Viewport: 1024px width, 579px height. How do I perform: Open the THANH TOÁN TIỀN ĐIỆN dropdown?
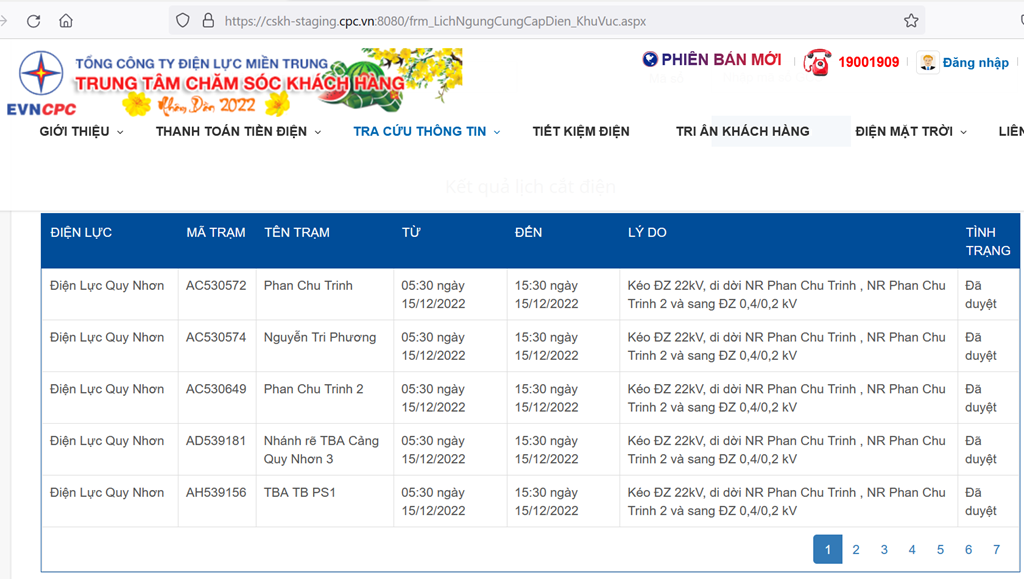click(x=238, y=131)
